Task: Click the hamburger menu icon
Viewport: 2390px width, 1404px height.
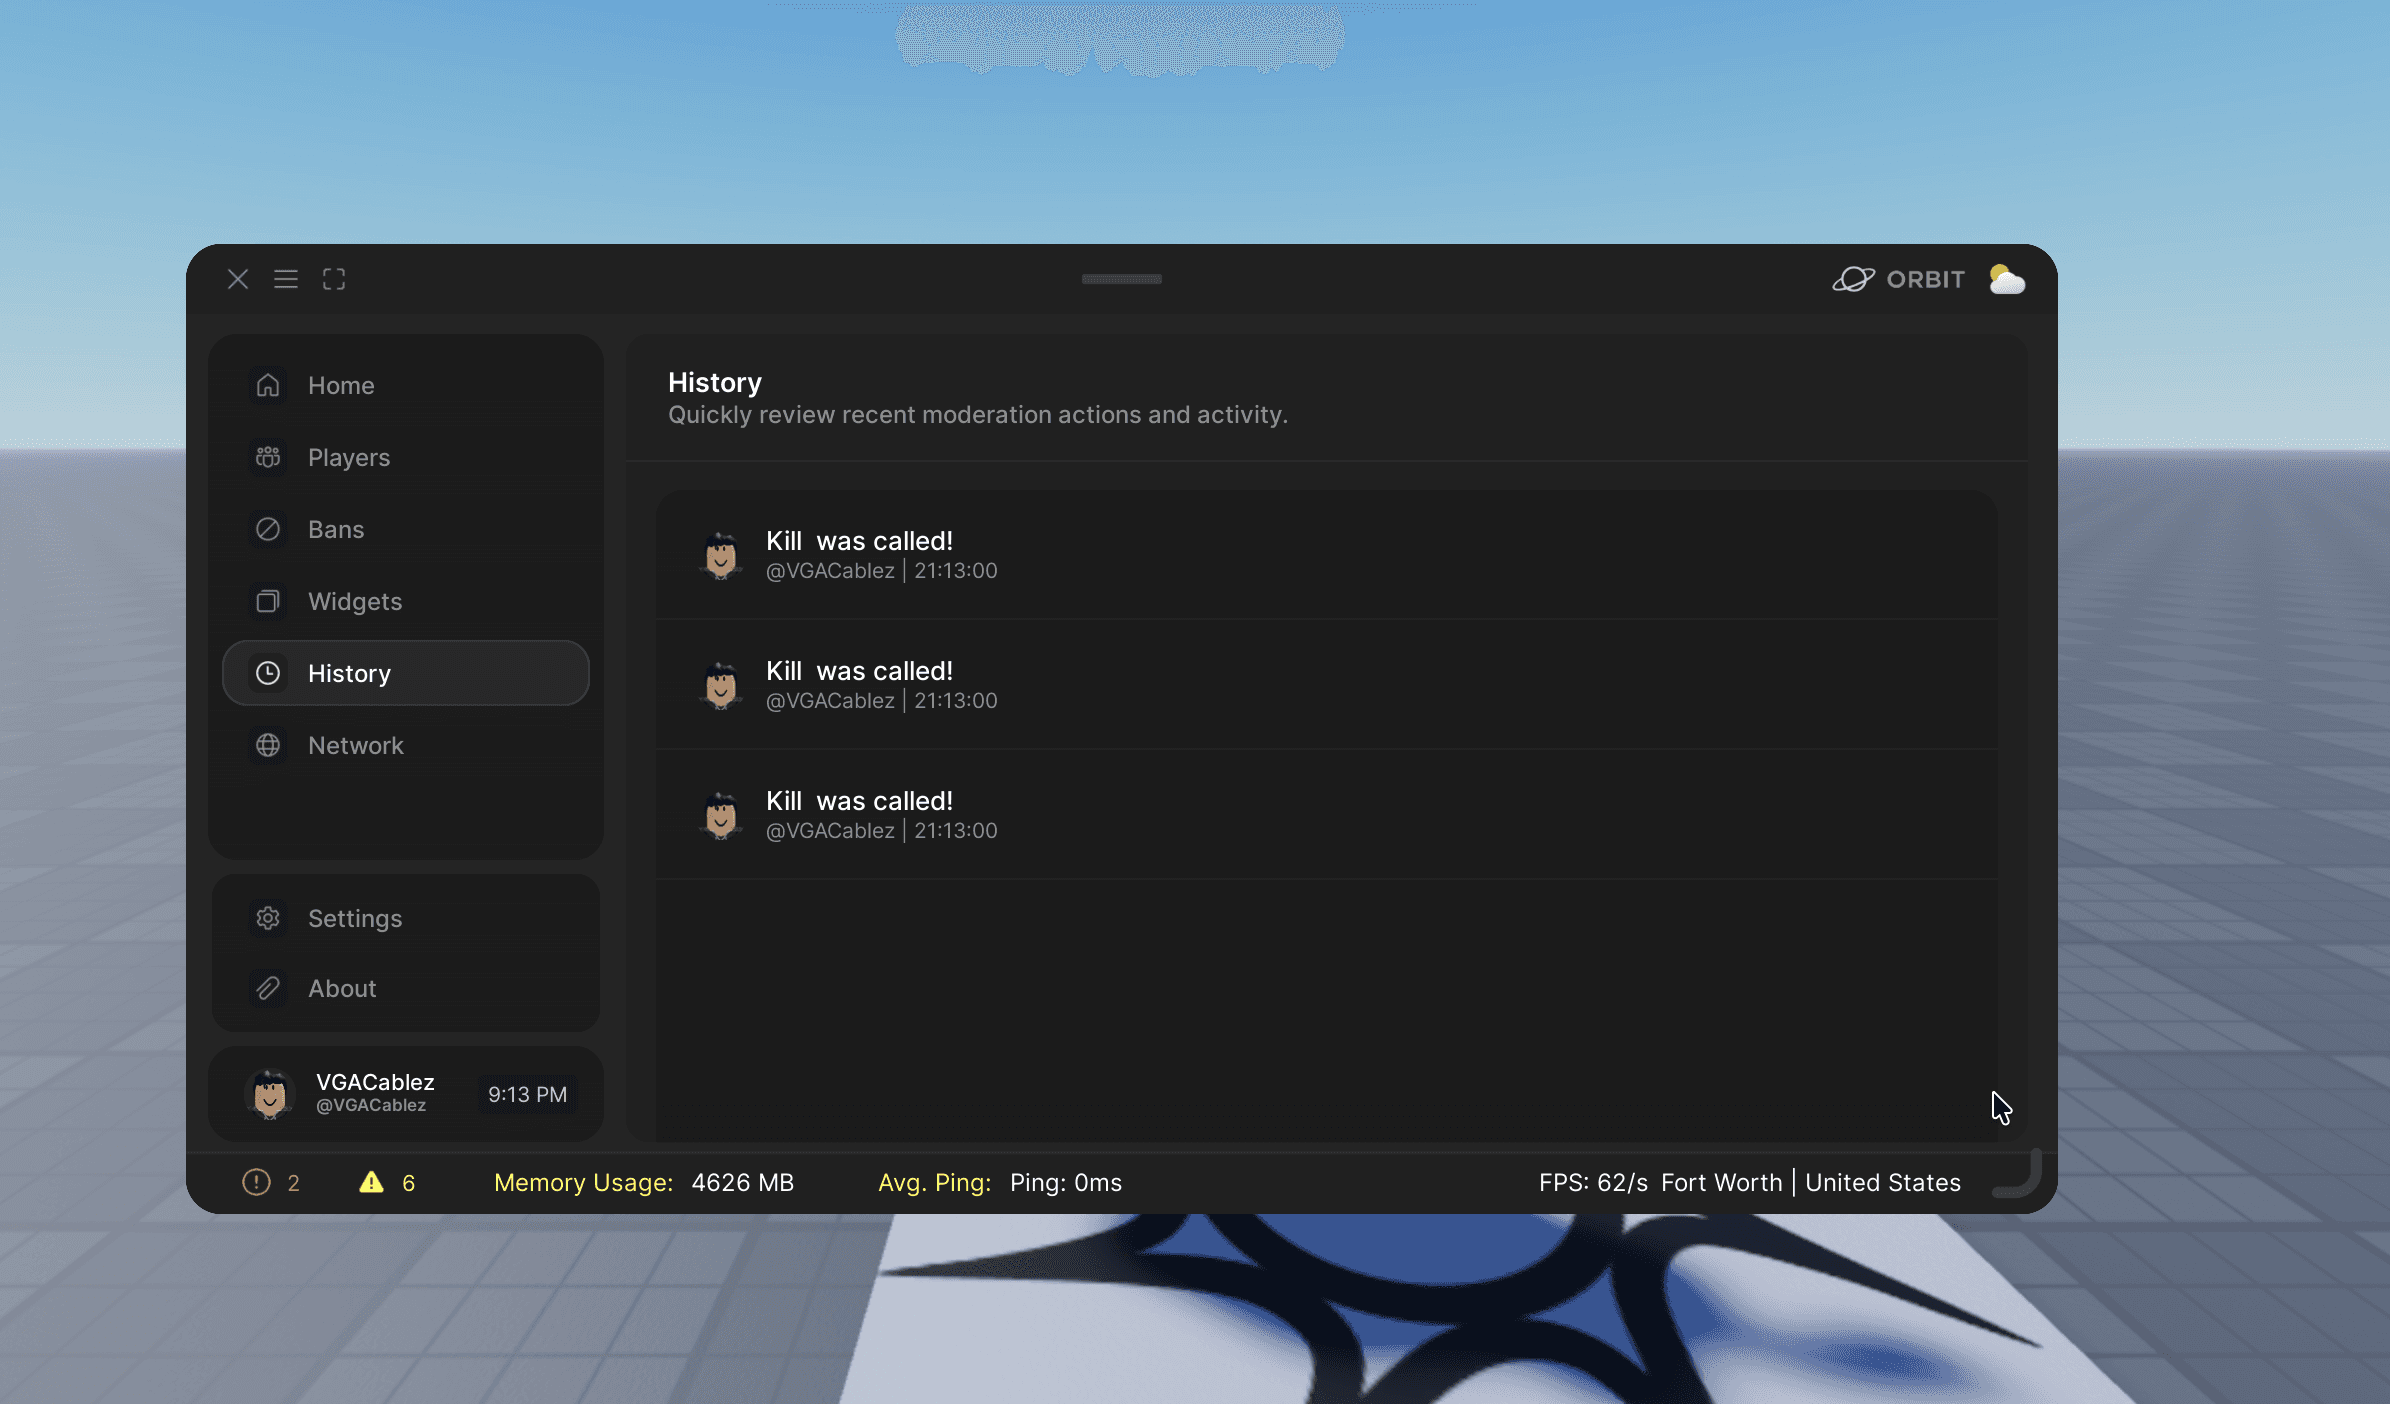Action: tap(286, 279)
